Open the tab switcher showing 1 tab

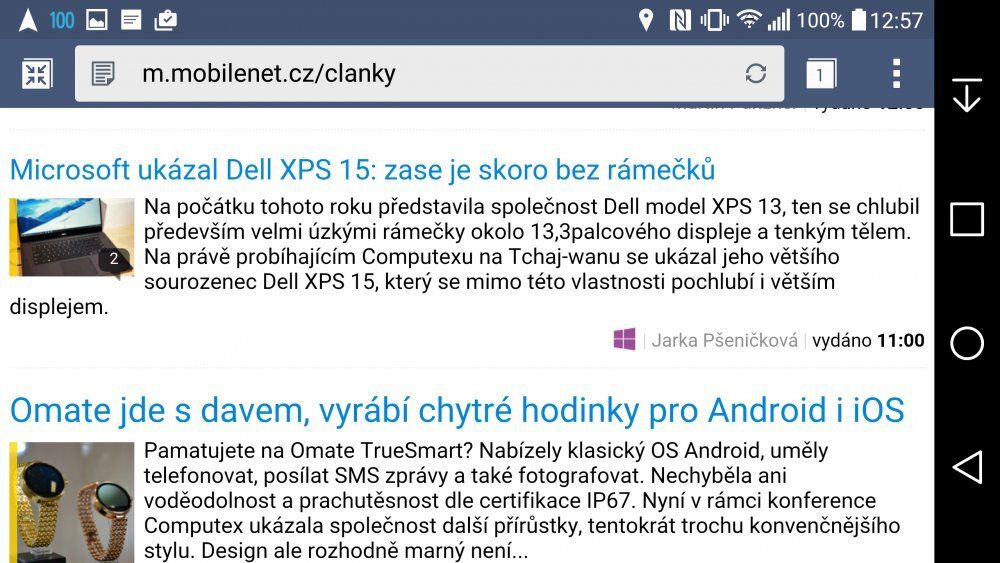[820, 73]
